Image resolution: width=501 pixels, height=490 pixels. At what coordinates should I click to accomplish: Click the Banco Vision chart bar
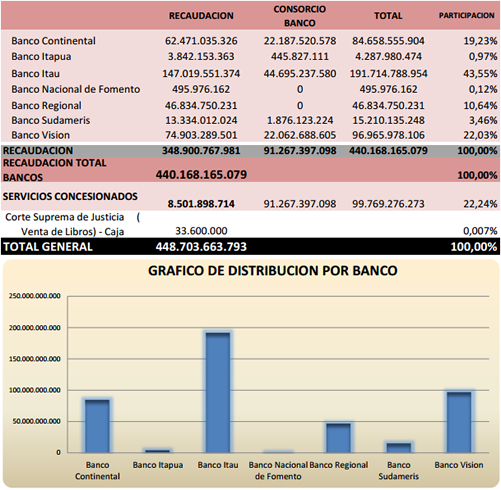pyautogui.click(x=459, y=422)
